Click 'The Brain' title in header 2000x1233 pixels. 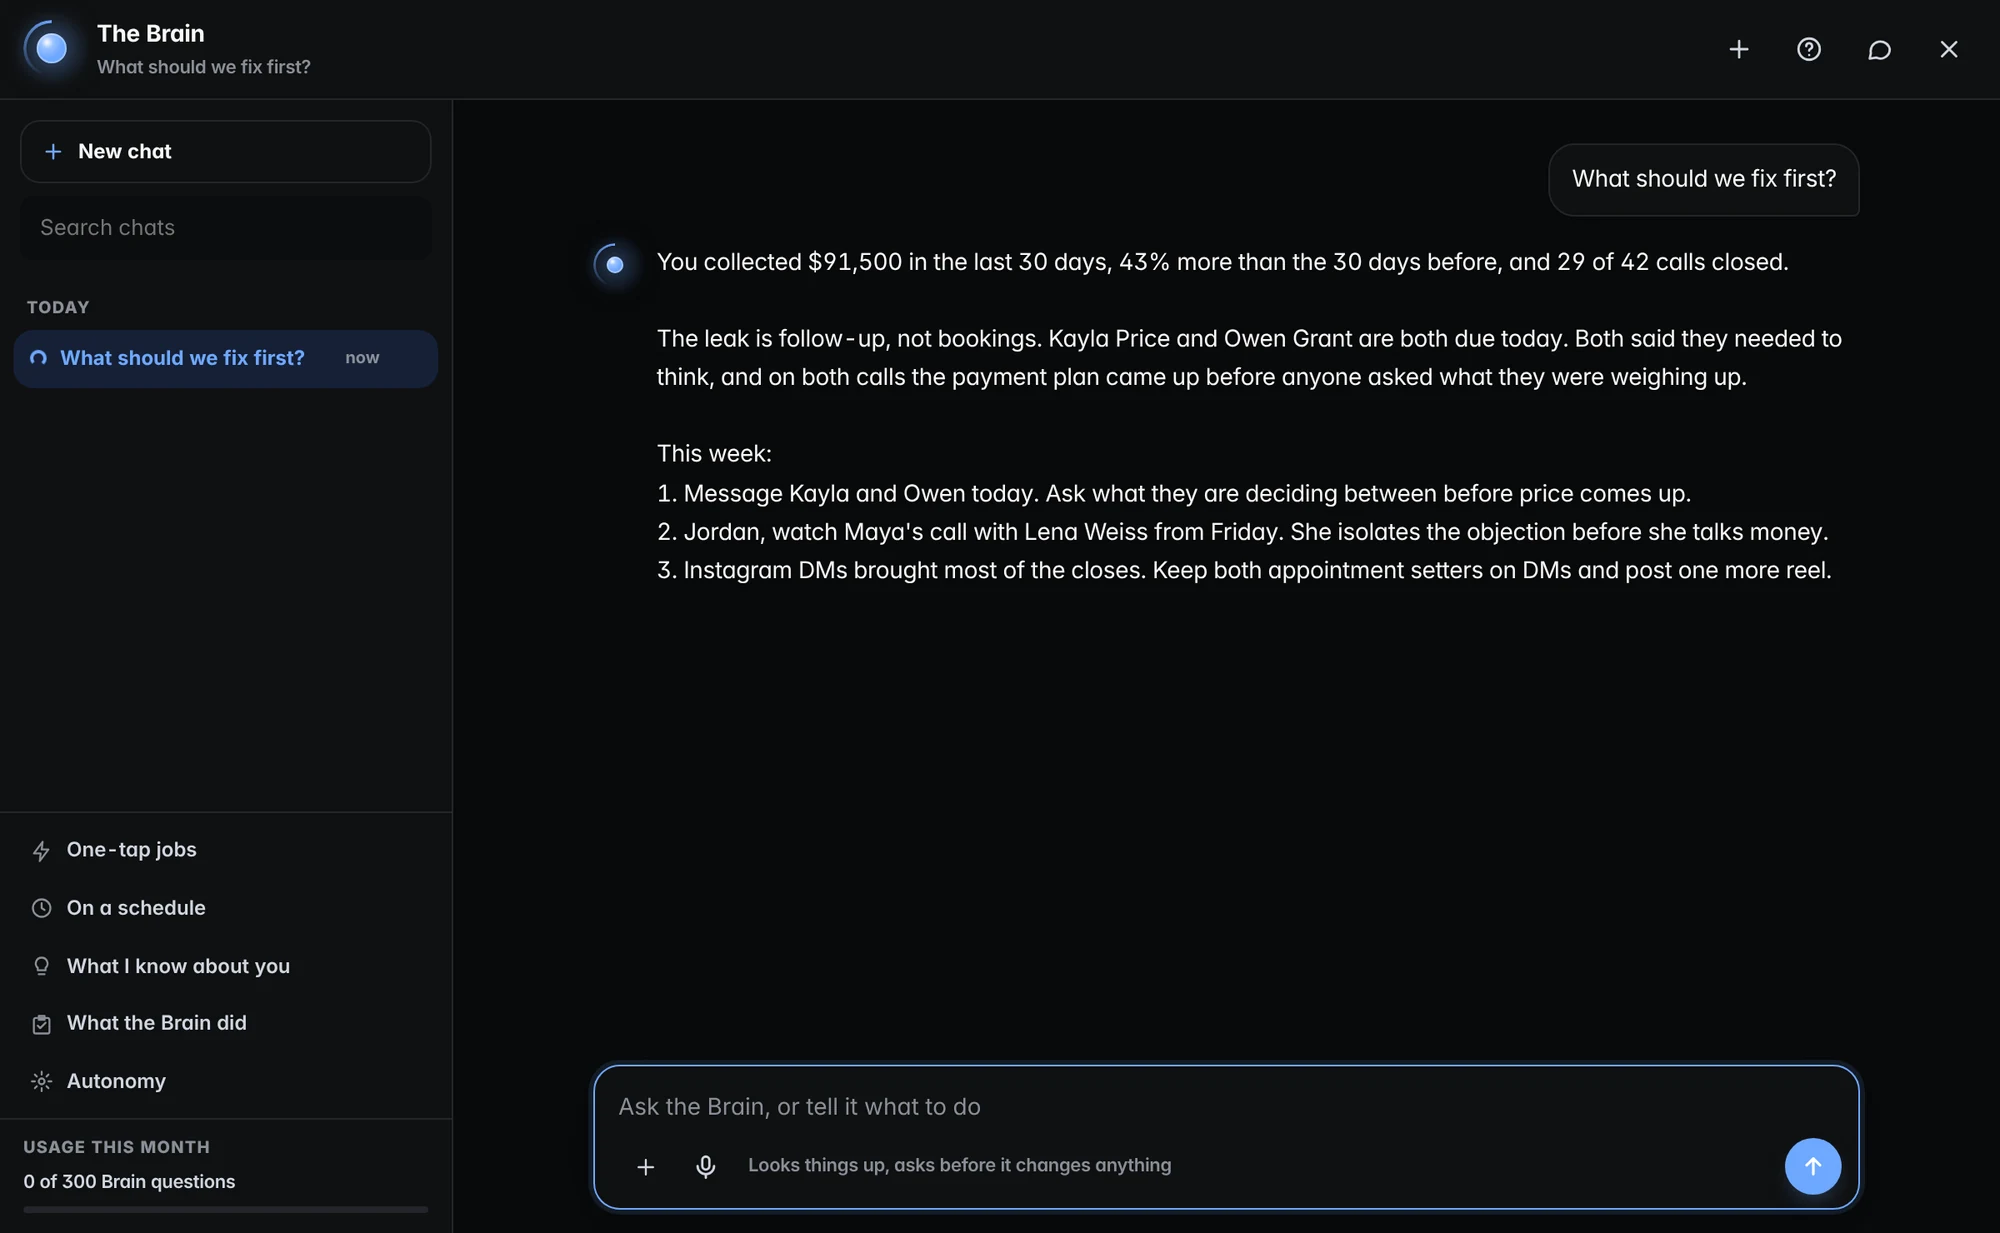click(150, 33)
